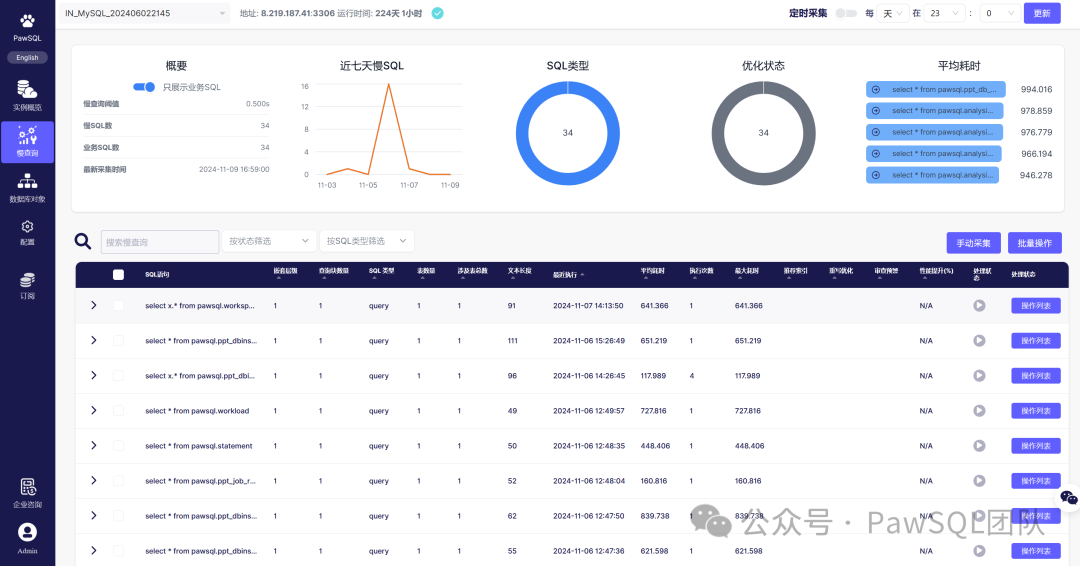Open the hour dropdown showing 23
This screenshot has width=1080, height=566.
944,13
